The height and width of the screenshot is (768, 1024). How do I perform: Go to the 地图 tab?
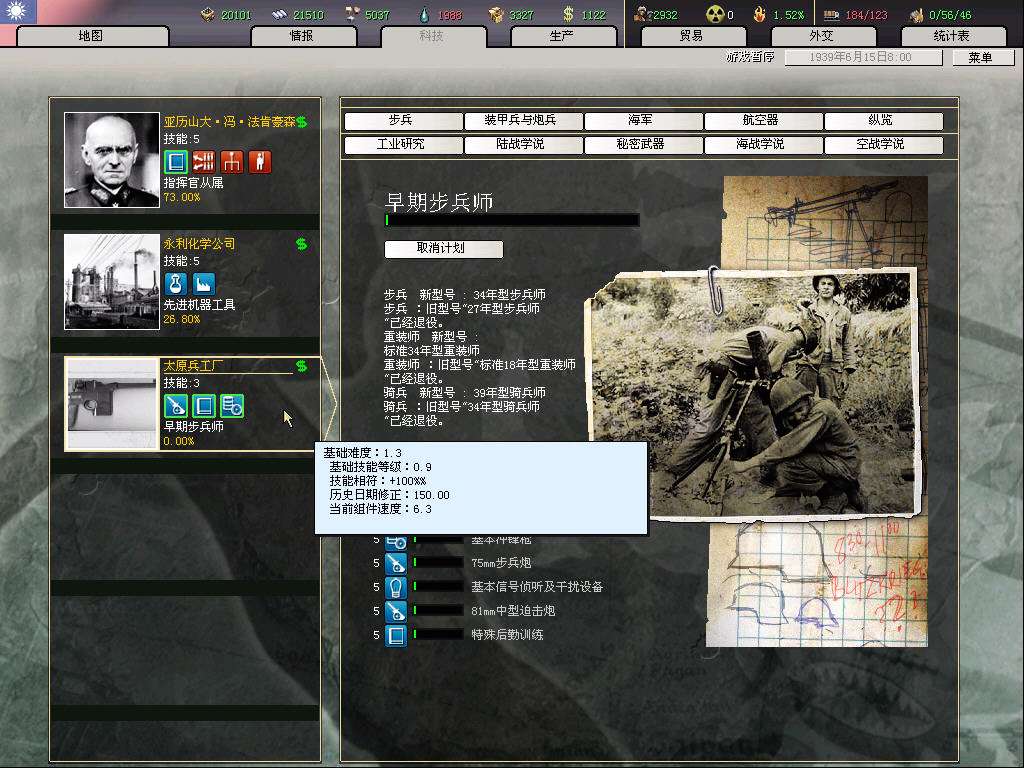pyautogui.click(x=90, y=36)
